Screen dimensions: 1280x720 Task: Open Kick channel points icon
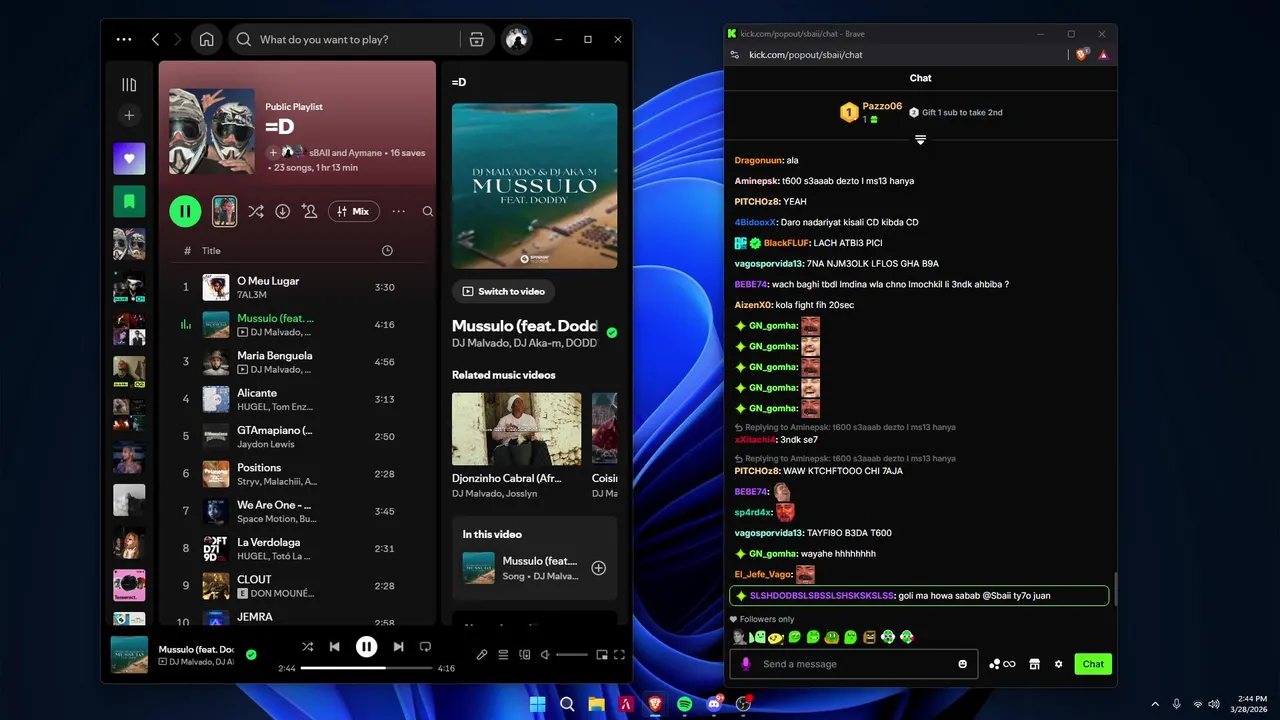(1002, 664)
